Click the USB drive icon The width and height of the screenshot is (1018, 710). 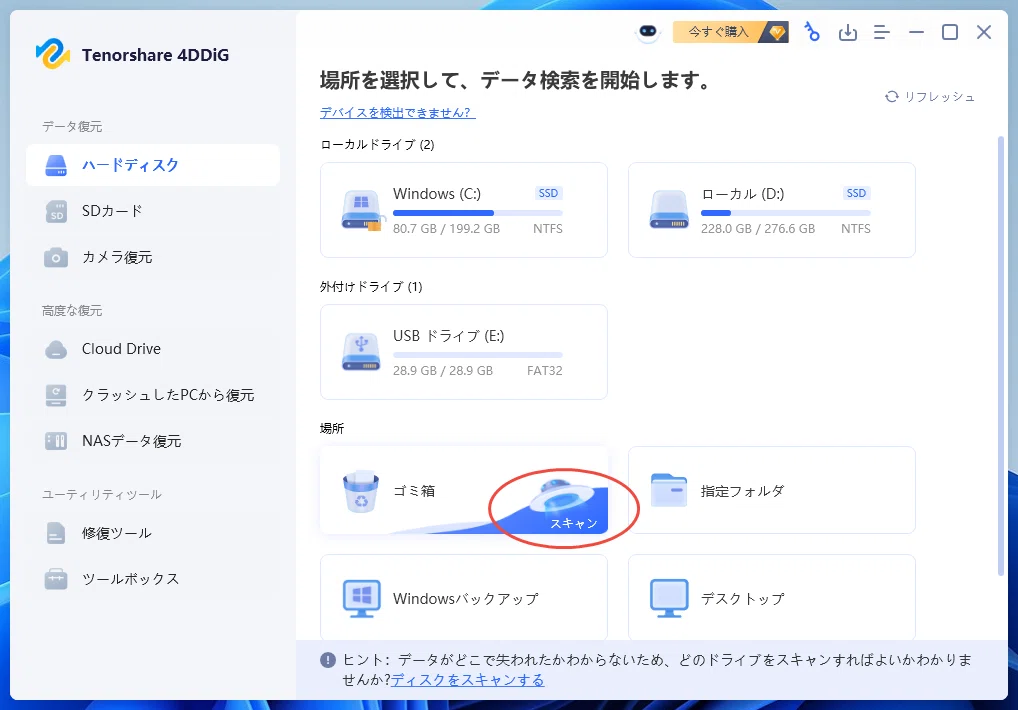361,352
